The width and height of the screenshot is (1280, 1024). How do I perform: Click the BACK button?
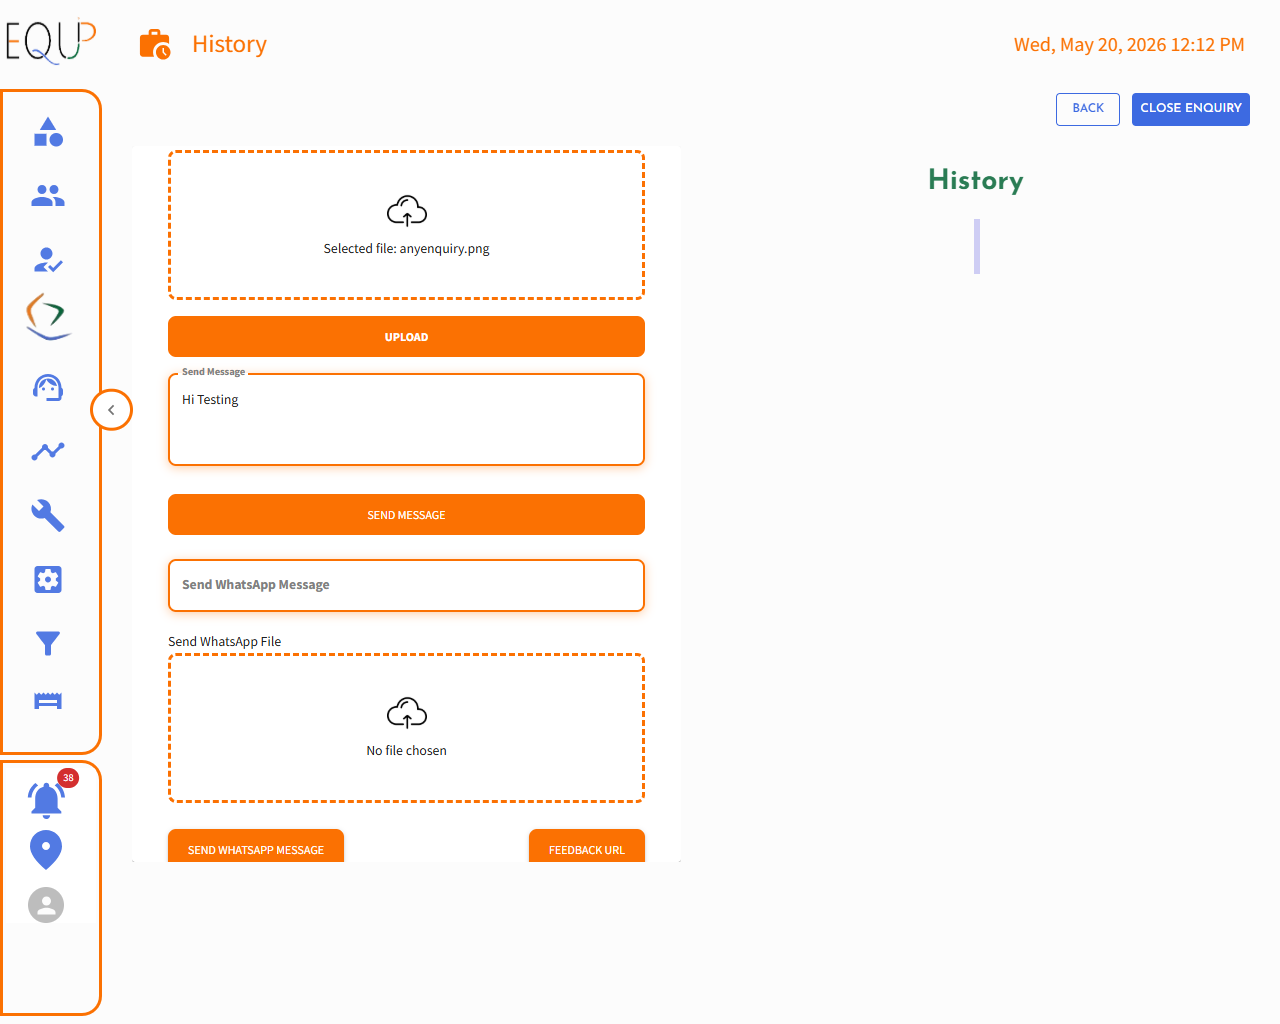(x=1088, y=109)
